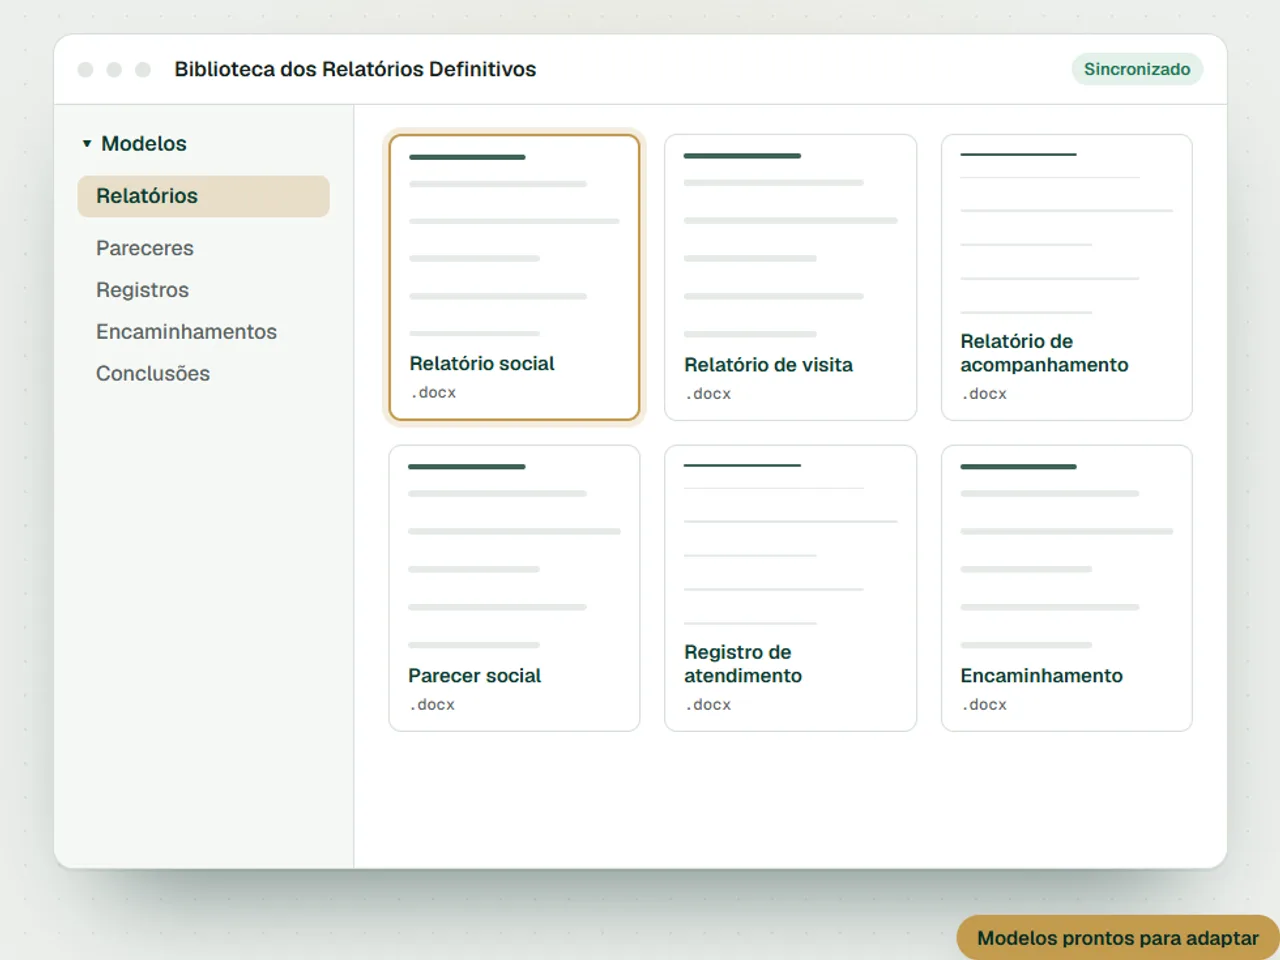Click the window title Biblioteca dos Relatórios Definitivos
This screenshot has width=1280, height=960.
pos(355,69)
